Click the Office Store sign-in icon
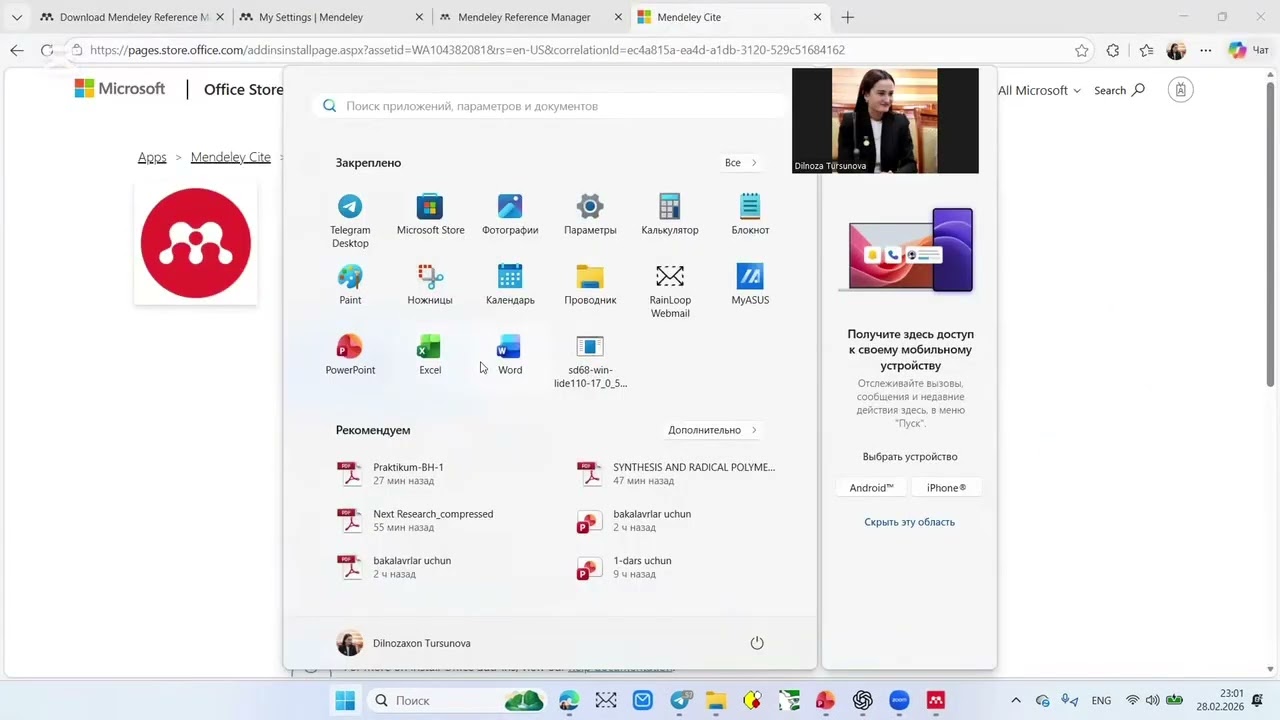1280x720 pixels. (1181, 90)
